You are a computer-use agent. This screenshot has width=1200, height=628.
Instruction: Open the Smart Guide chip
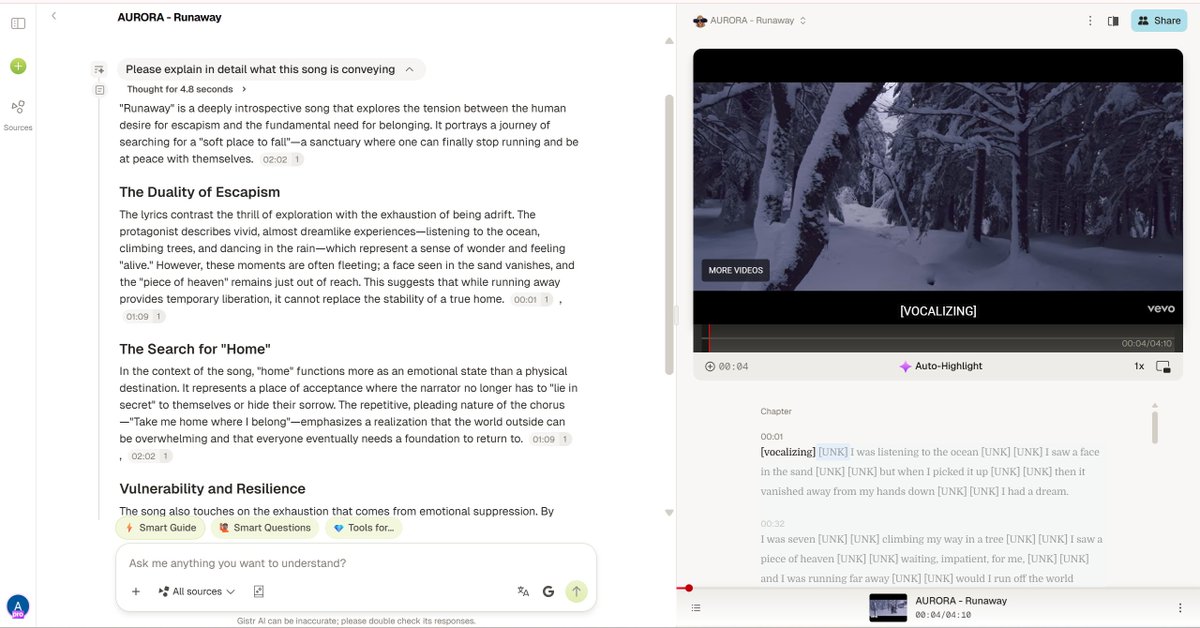click(161, 528)
